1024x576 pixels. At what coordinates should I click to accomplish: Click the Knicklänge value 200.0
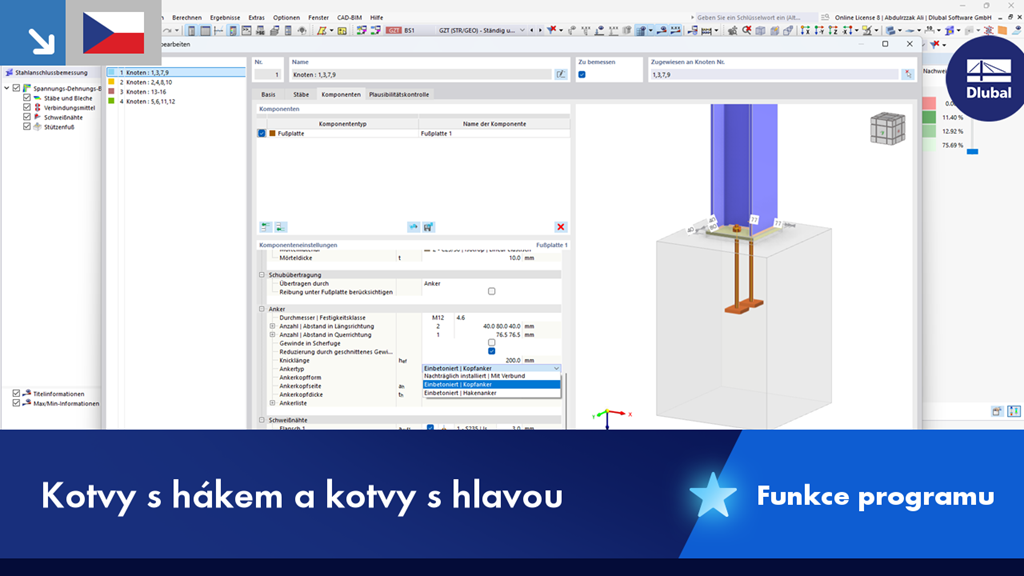[x=512, y=360]
